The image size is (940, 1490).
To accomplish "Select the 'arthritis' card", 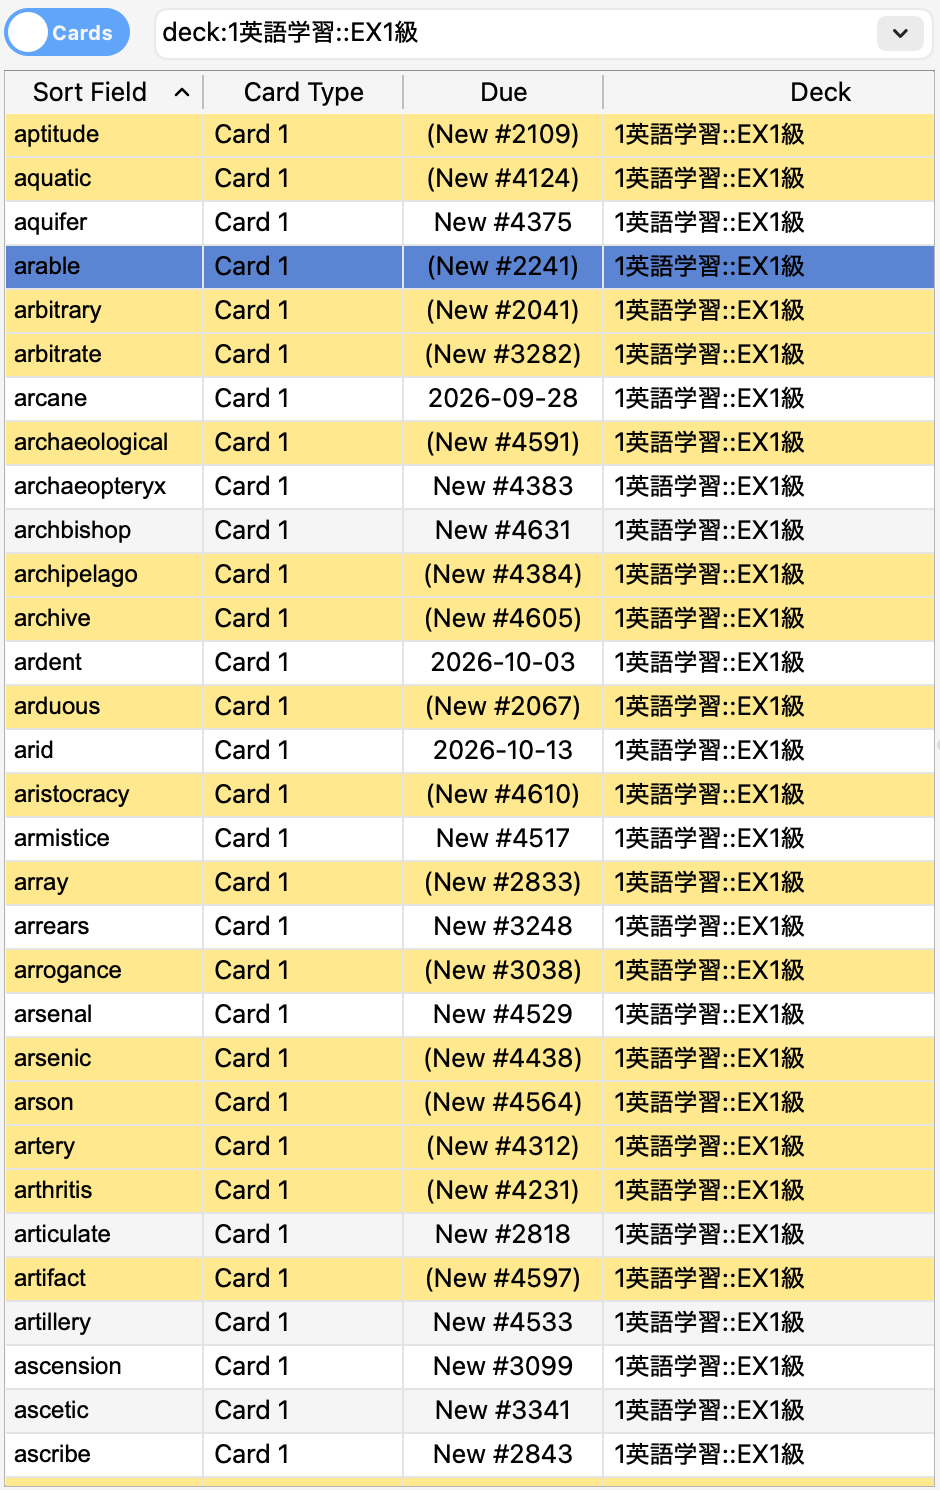I will (x=470, y=1190).
